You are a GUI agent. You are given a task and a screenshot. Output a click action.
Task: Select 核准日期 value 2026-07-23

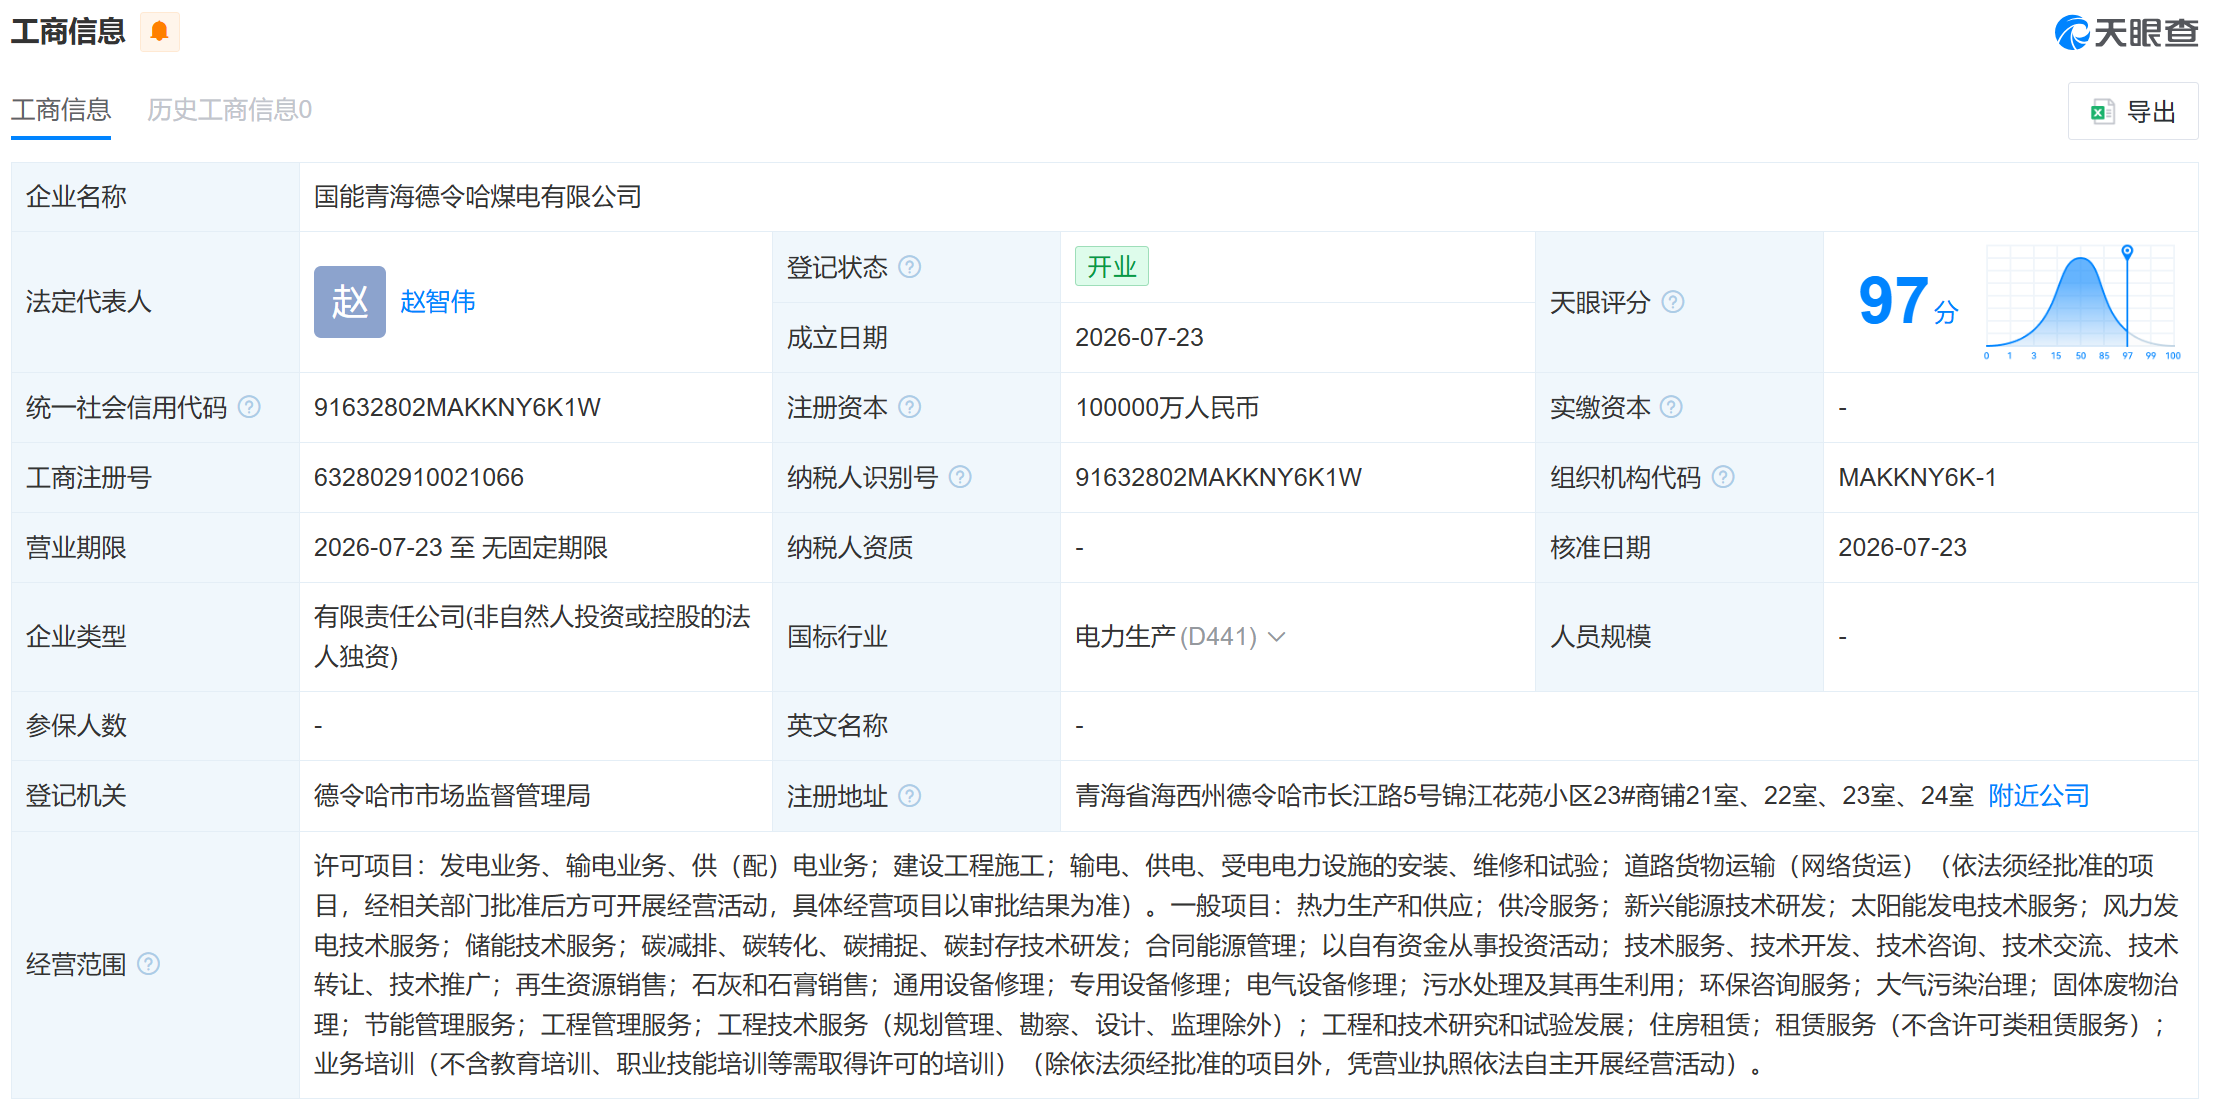coord(1902,547)
